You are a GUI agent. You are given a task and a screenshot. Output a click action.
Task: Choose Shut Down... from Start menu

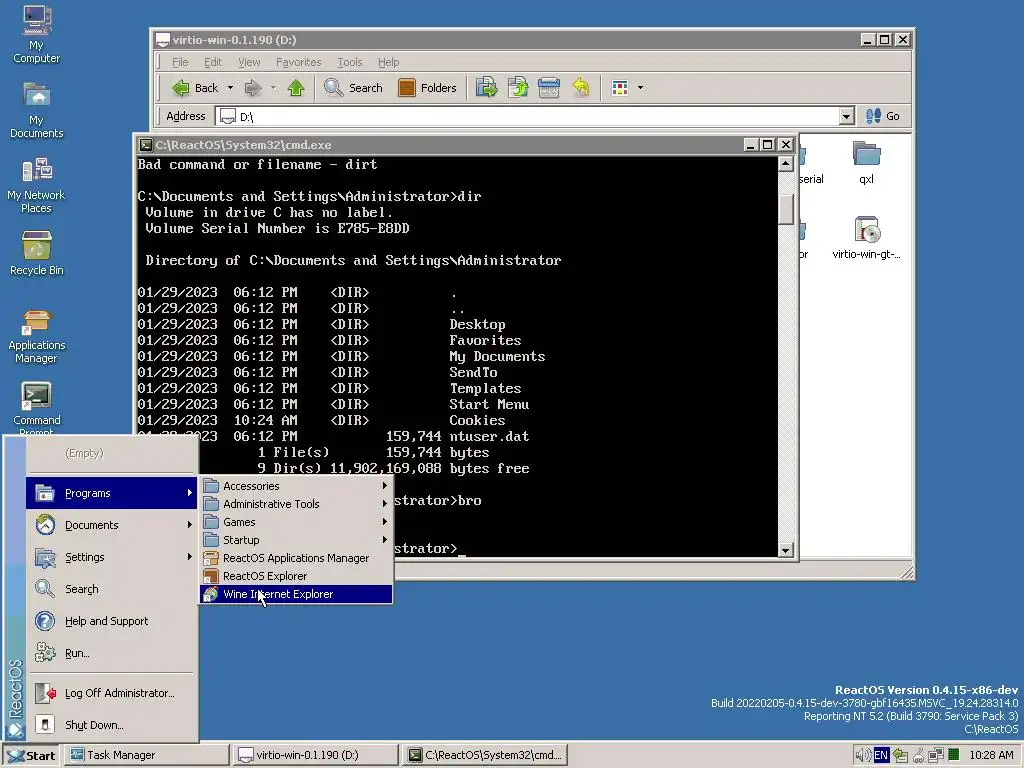pos(111,725)
